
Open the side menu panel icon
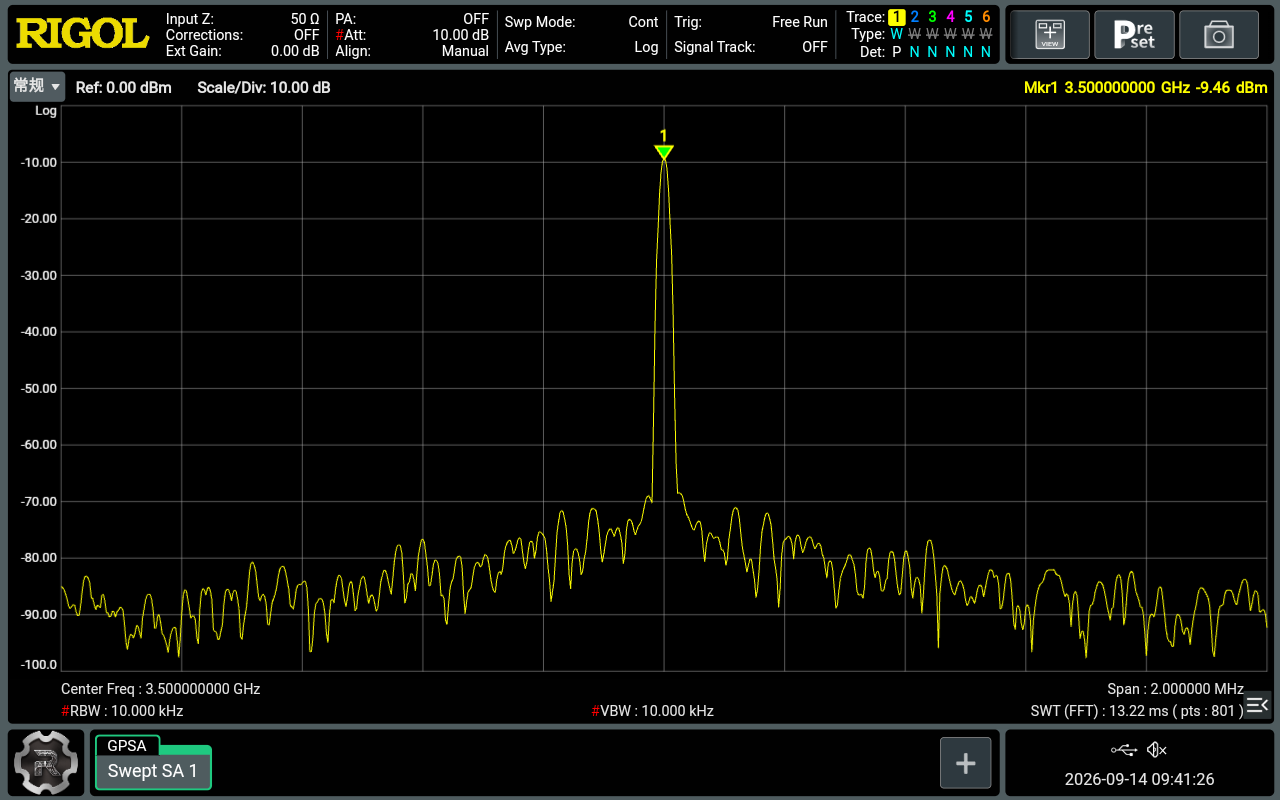tap(1257, 705)
